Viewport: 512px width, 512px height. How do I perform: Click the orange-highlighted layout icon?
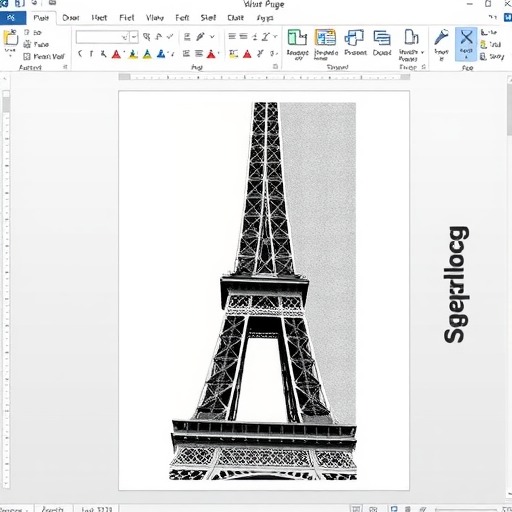point(325,37)
